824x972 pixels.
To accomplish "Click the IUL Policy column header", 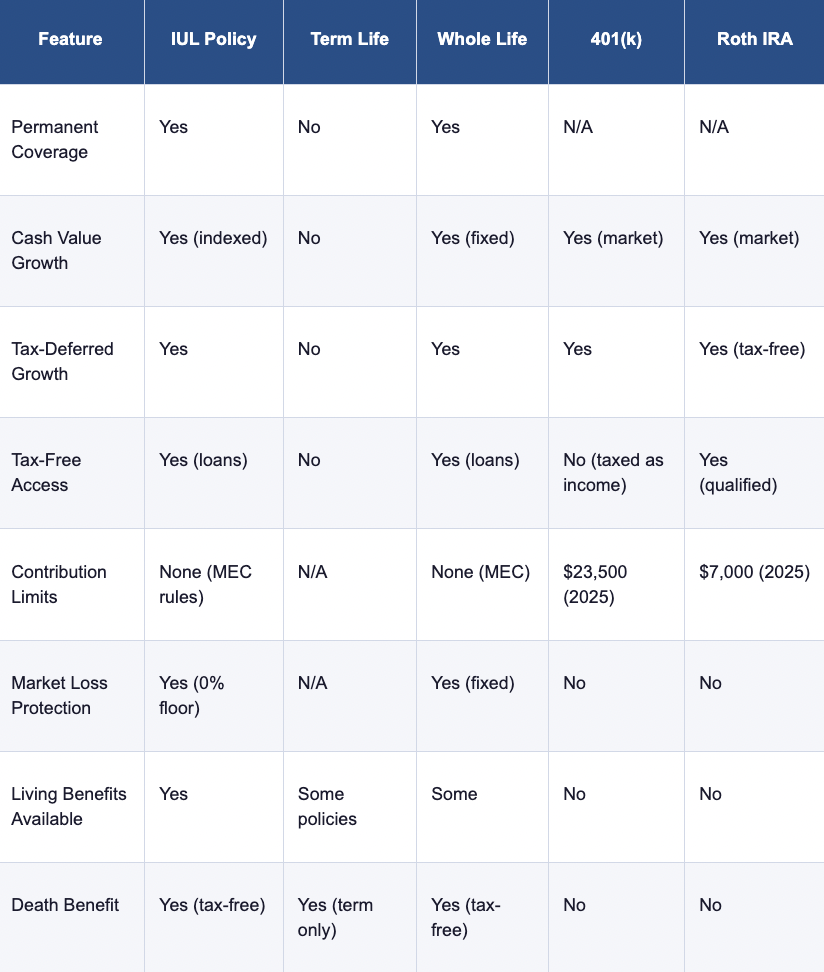I will pos(213,40).
